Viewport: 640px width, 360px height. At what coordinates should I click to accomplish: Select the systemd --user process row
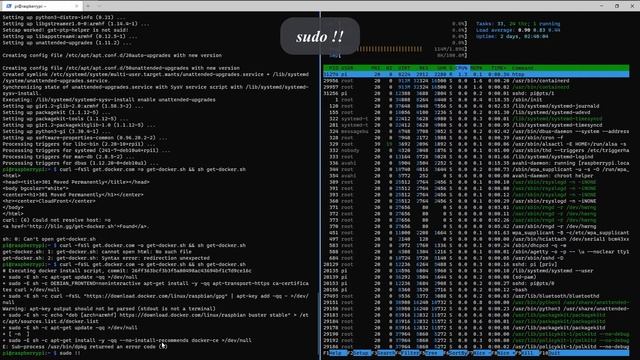click(476, 271)
